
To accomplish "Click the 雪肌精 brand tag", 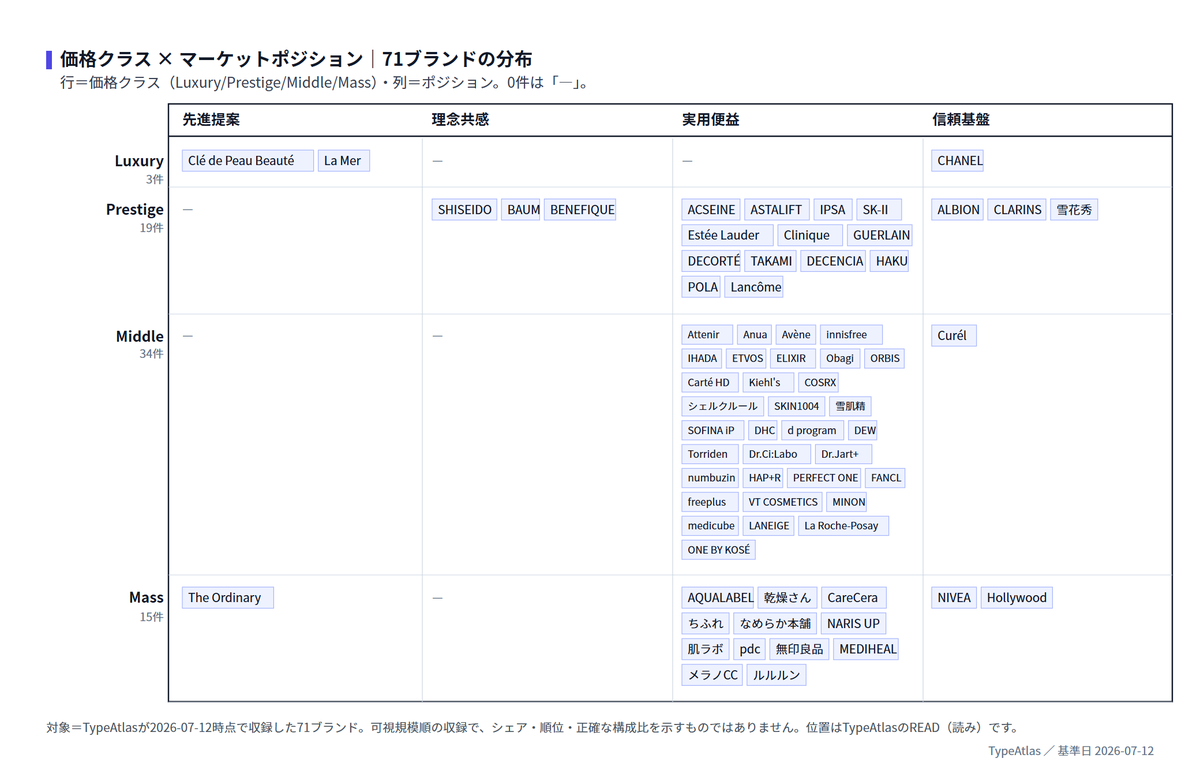I will [851, 406].
